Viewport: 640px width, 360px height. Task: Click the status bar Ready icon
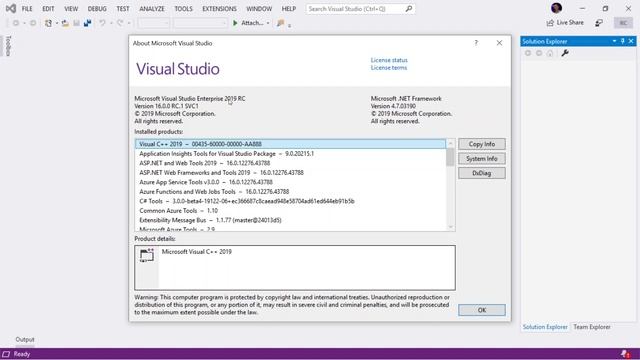point(6,354)
